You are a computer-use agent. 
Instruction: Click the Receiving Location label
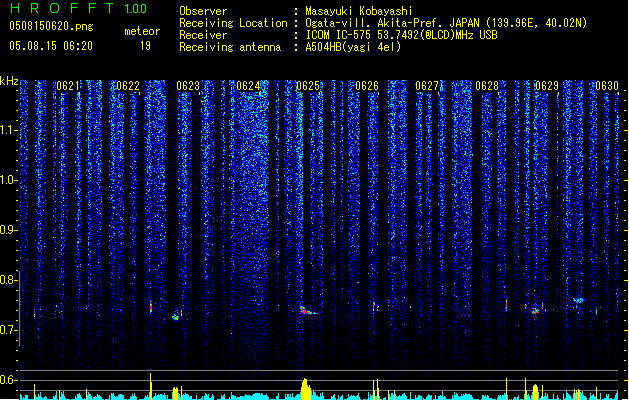tap(233, 23)
